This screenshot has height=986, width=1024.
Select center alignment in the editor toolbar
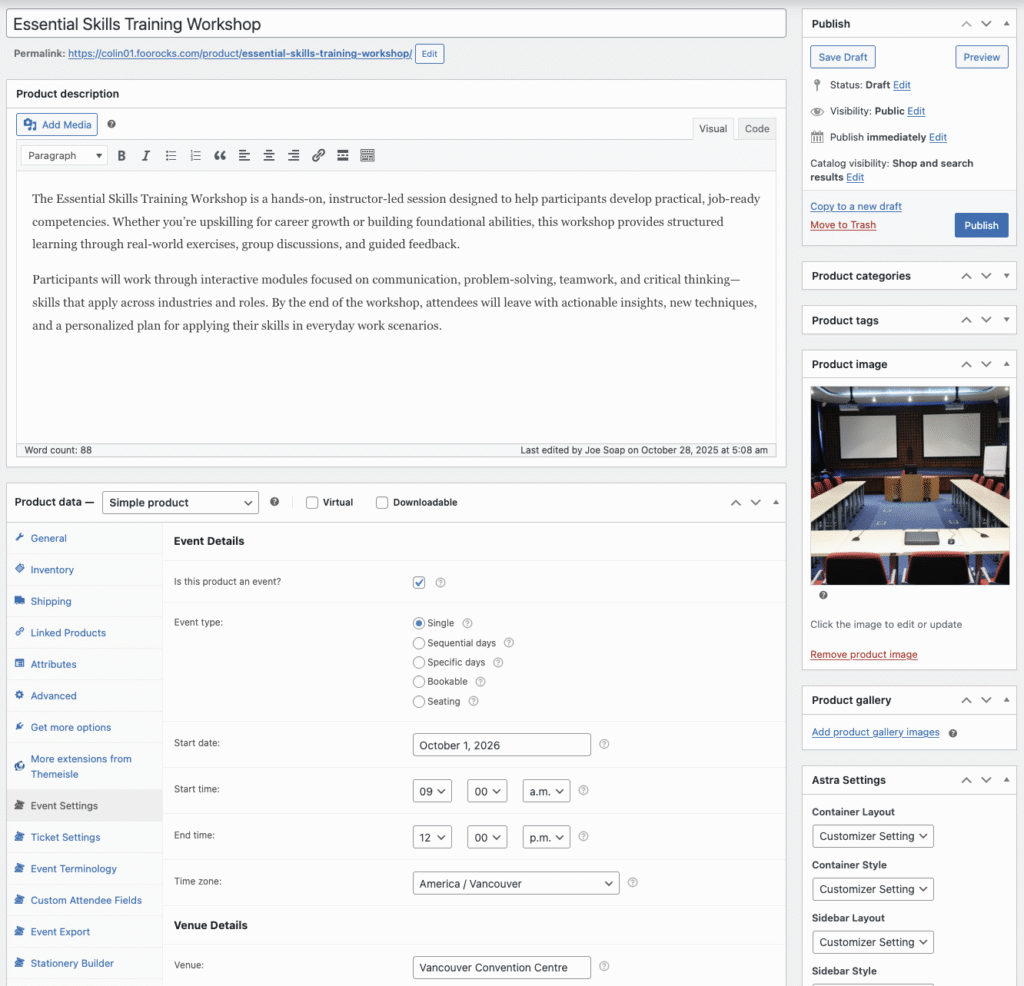coord(268,155)
